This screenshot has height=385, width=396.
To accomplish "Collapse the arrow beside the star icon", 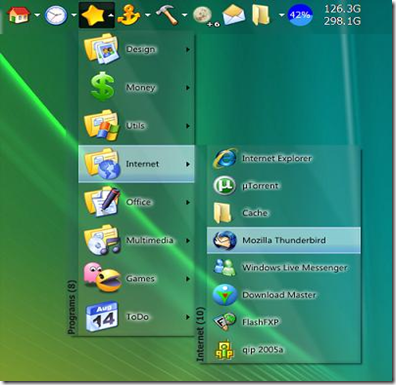I will pos(110,15).
